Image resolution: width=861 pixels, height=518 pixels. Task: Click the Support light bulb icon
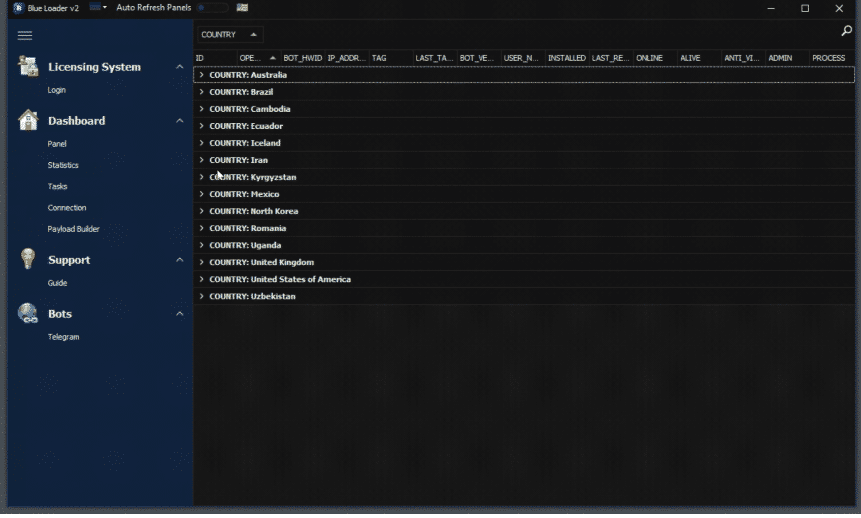pyautogui.click(x=28, y=259)
